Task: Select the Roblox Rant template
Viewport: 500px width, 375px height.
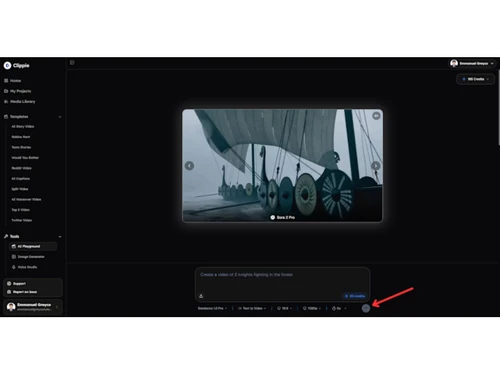Action: point(21,137)
